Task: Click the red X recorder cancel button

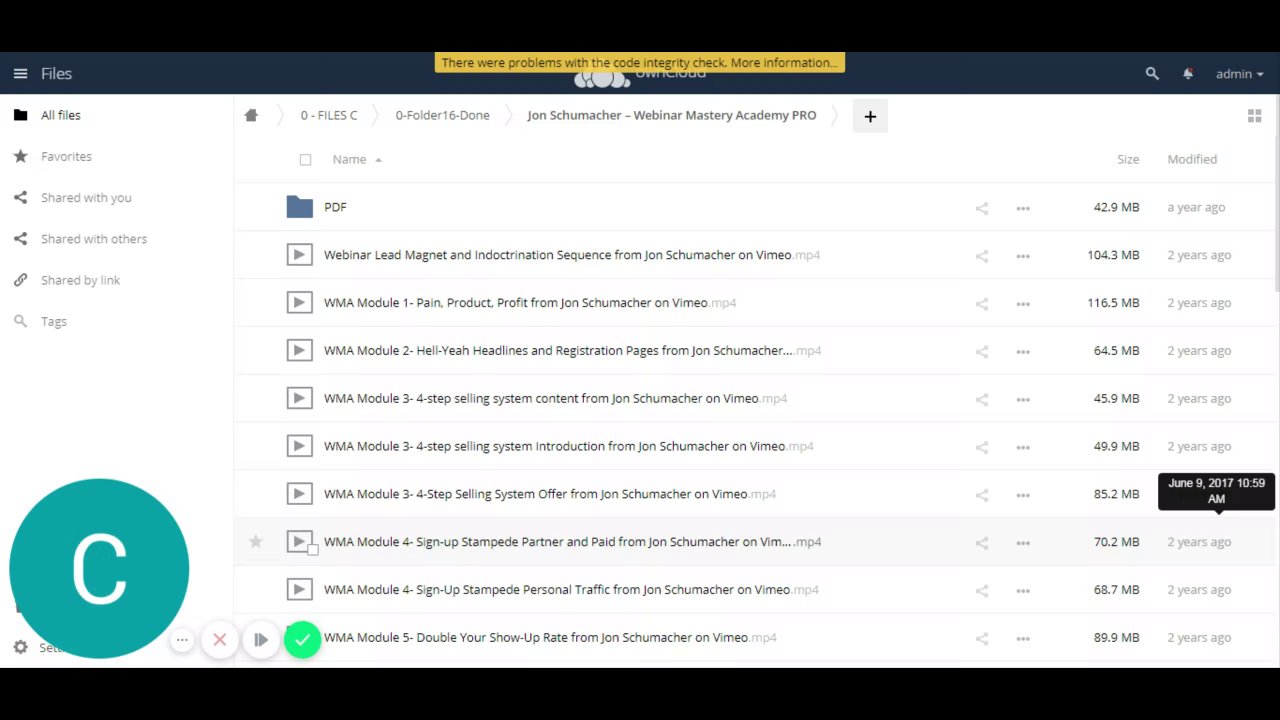Action: (220, 640)
